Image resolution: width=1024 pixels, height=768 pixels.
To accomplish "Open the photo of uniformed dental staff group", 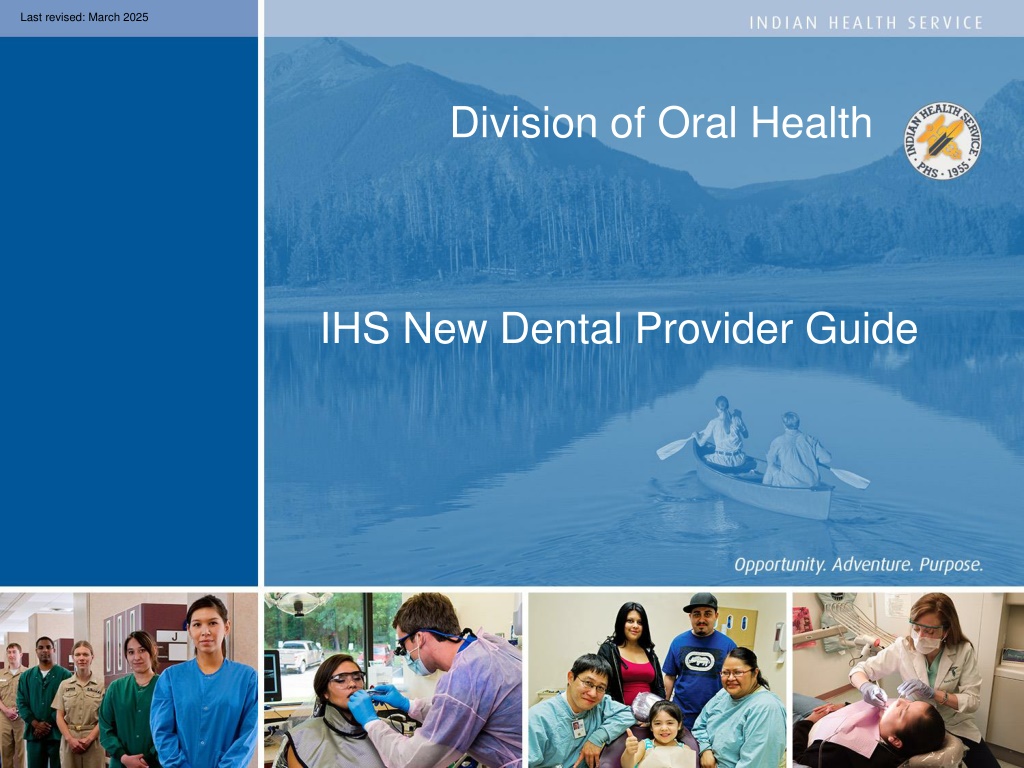I will (129, 680).
